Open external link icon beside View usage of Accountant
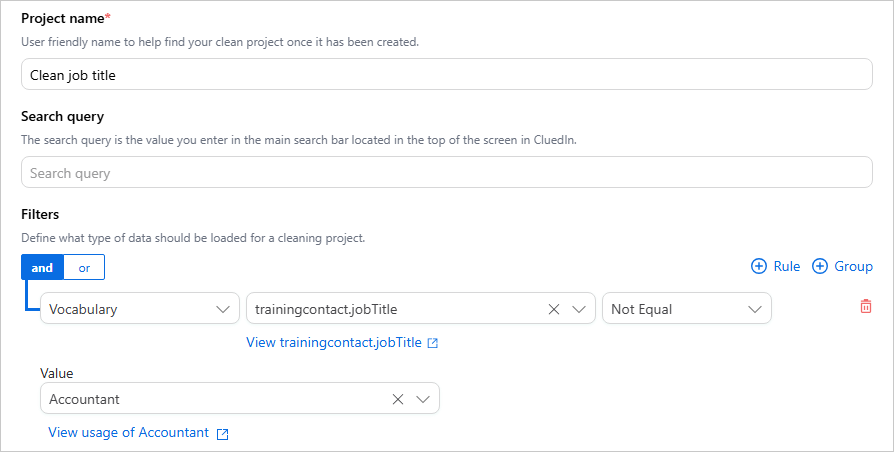This screenshot has width=894, height=452. [223, 434]
